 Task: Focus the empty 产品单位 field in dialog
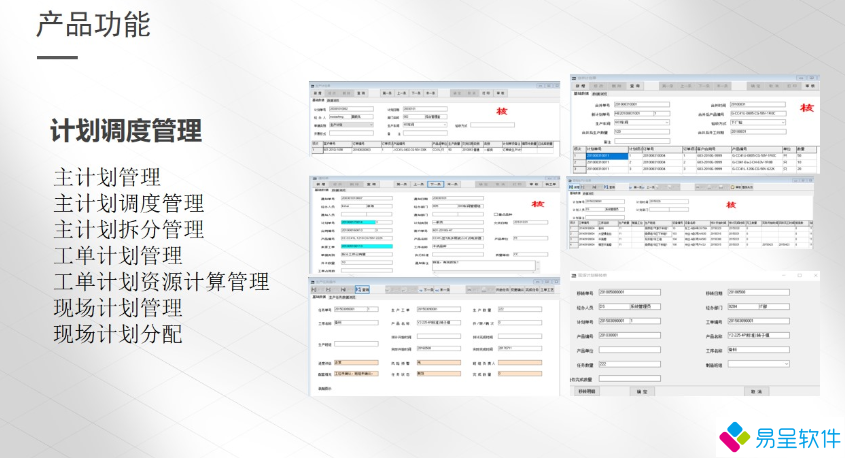(630, 350)
